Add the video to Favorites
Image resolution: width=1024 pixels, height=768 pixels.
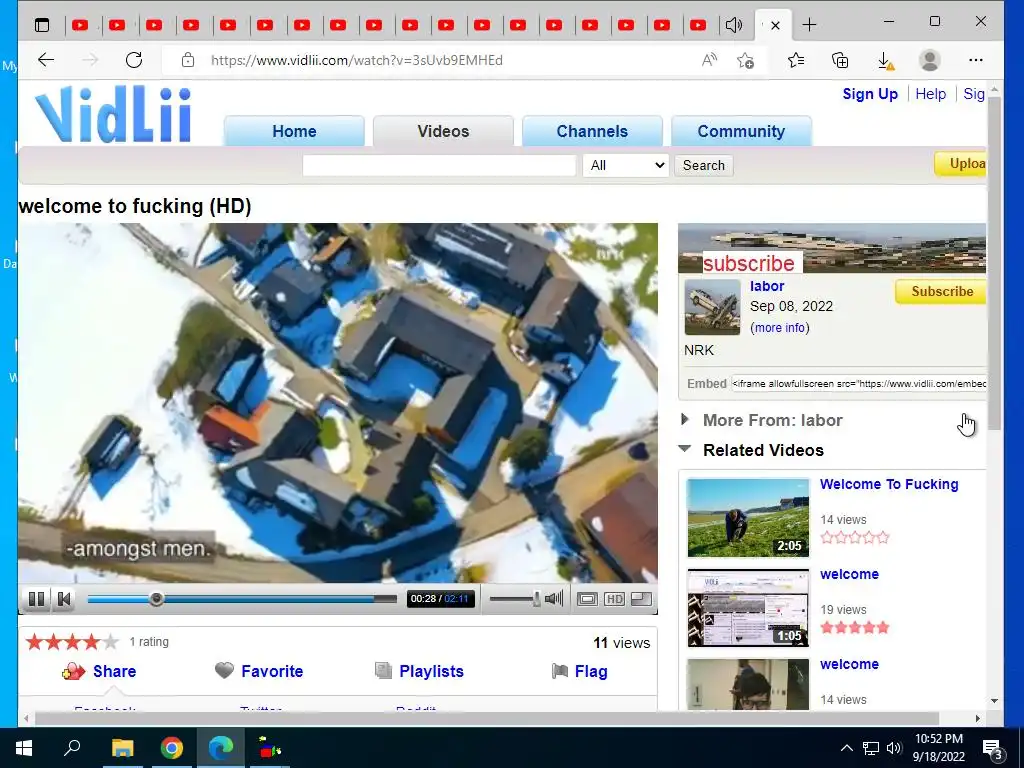coord(272,671)
